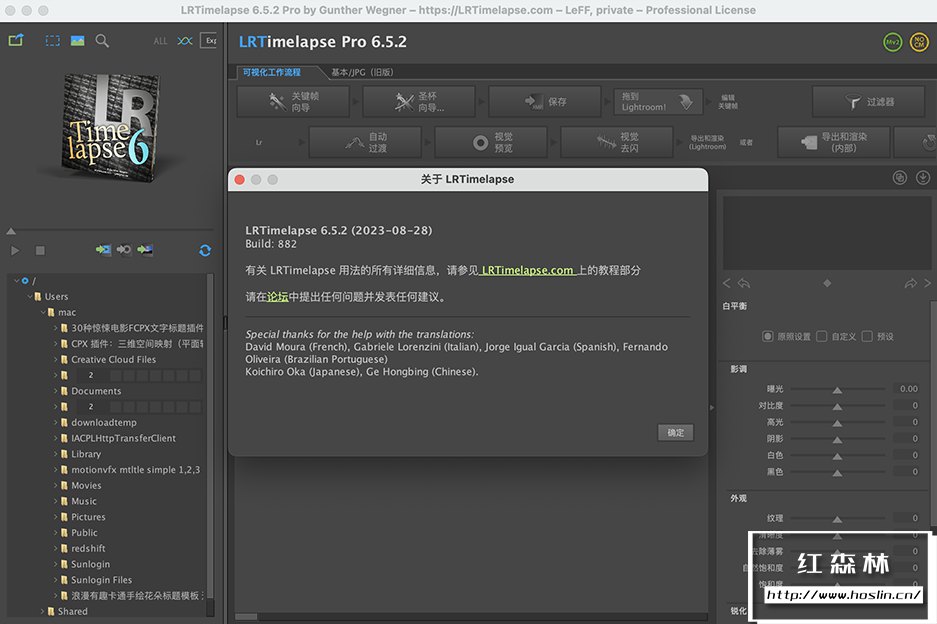Click the 阴影 shadows slider handle

click(837, 440)
